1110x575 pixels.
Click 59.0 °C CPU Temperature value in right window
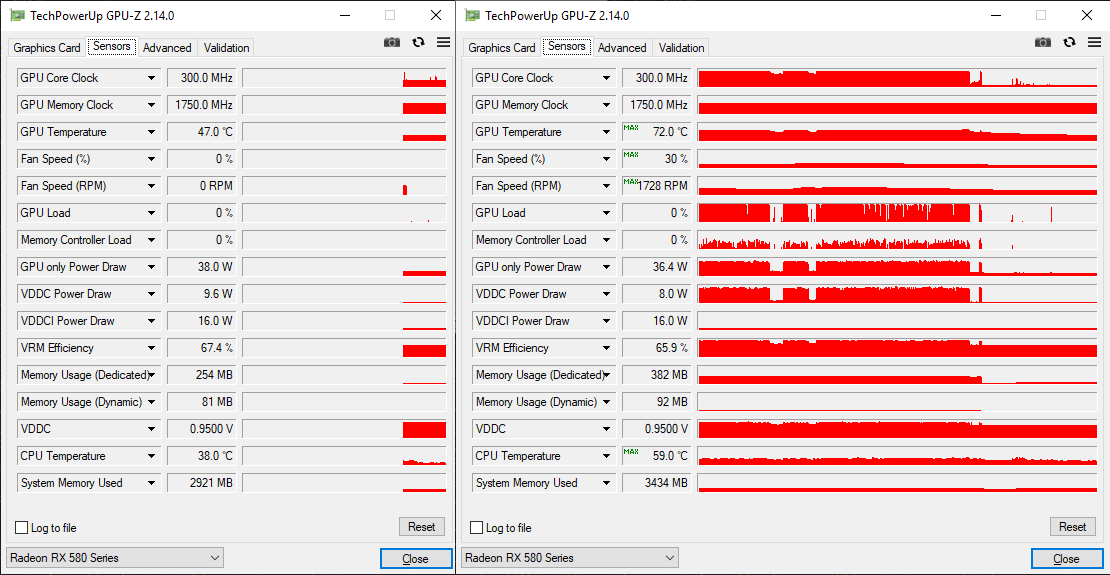point(656,456)
